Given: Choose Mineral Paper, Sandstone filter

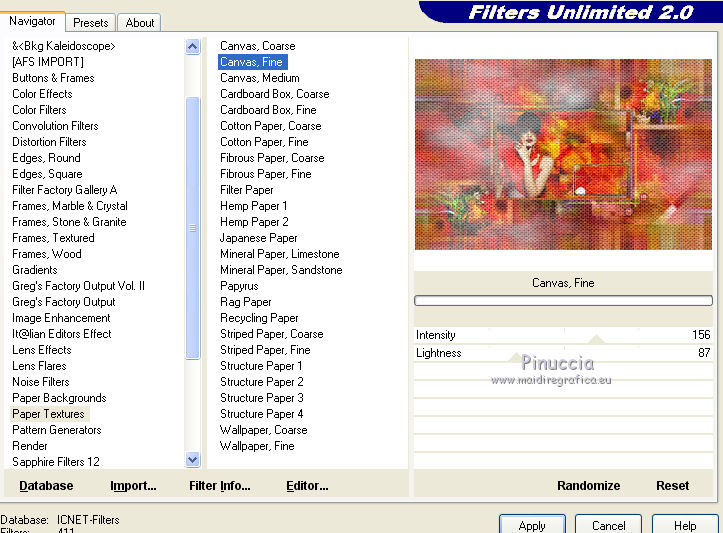Looking at the screenshot, I should (x=281, y=270).
